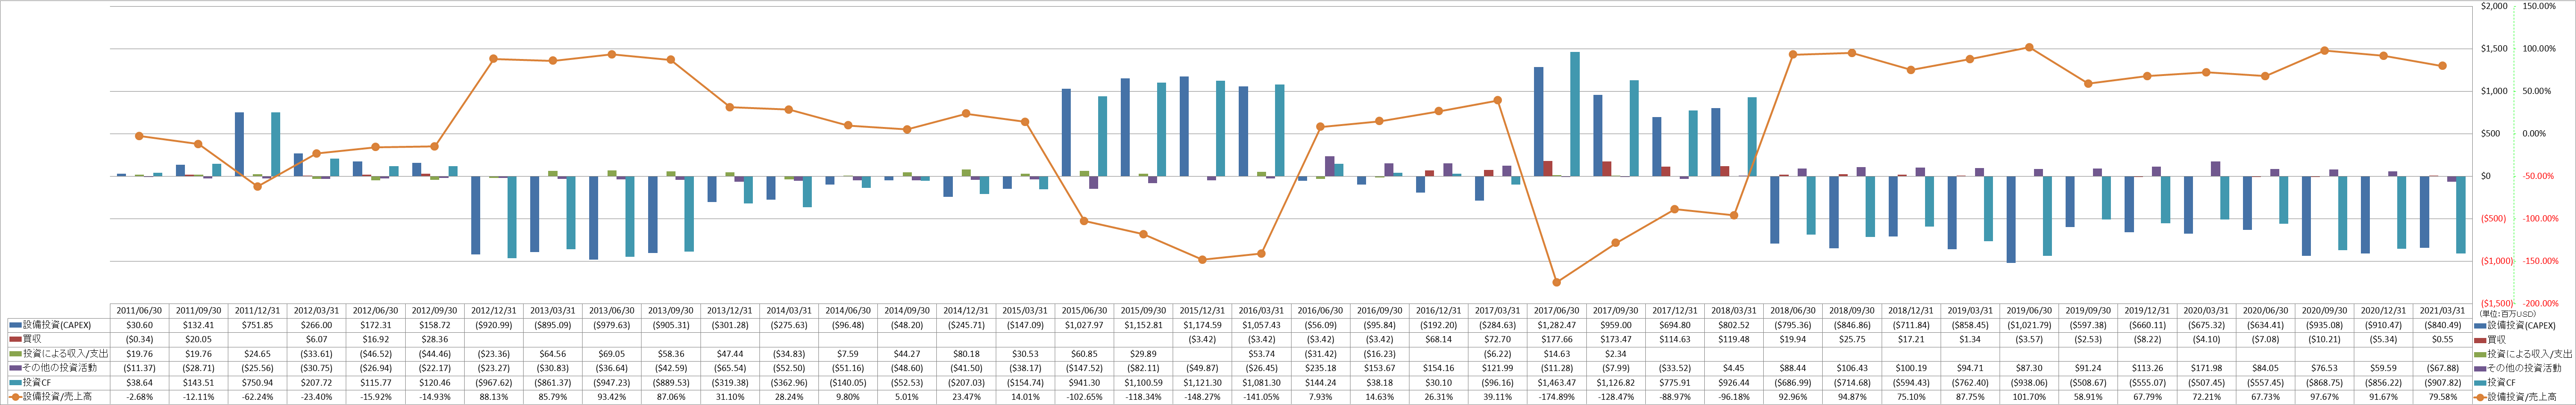The height and width of the screenshot is (405, 2576).
Task: Click the ratio cell -62.24%
Action: [257, 397]
